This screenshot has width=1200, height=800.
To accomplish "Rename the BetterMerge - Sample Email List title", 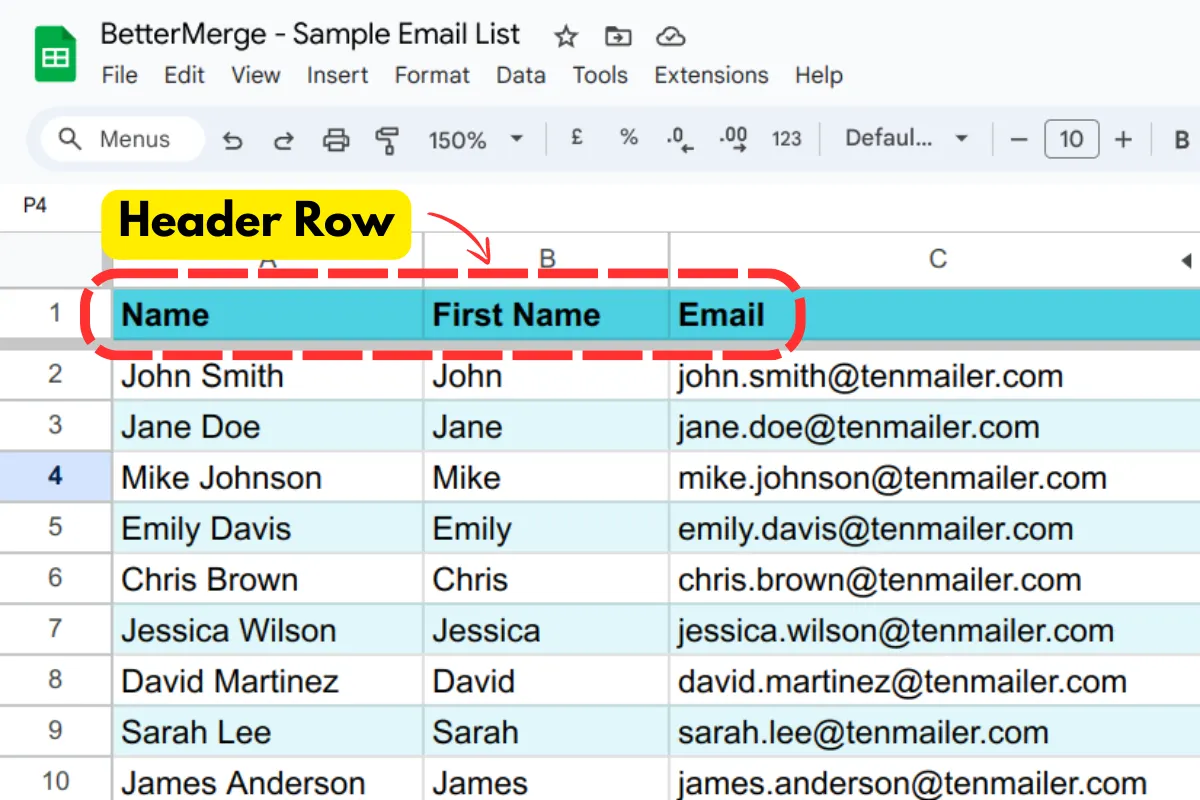I will click(310, 34).
